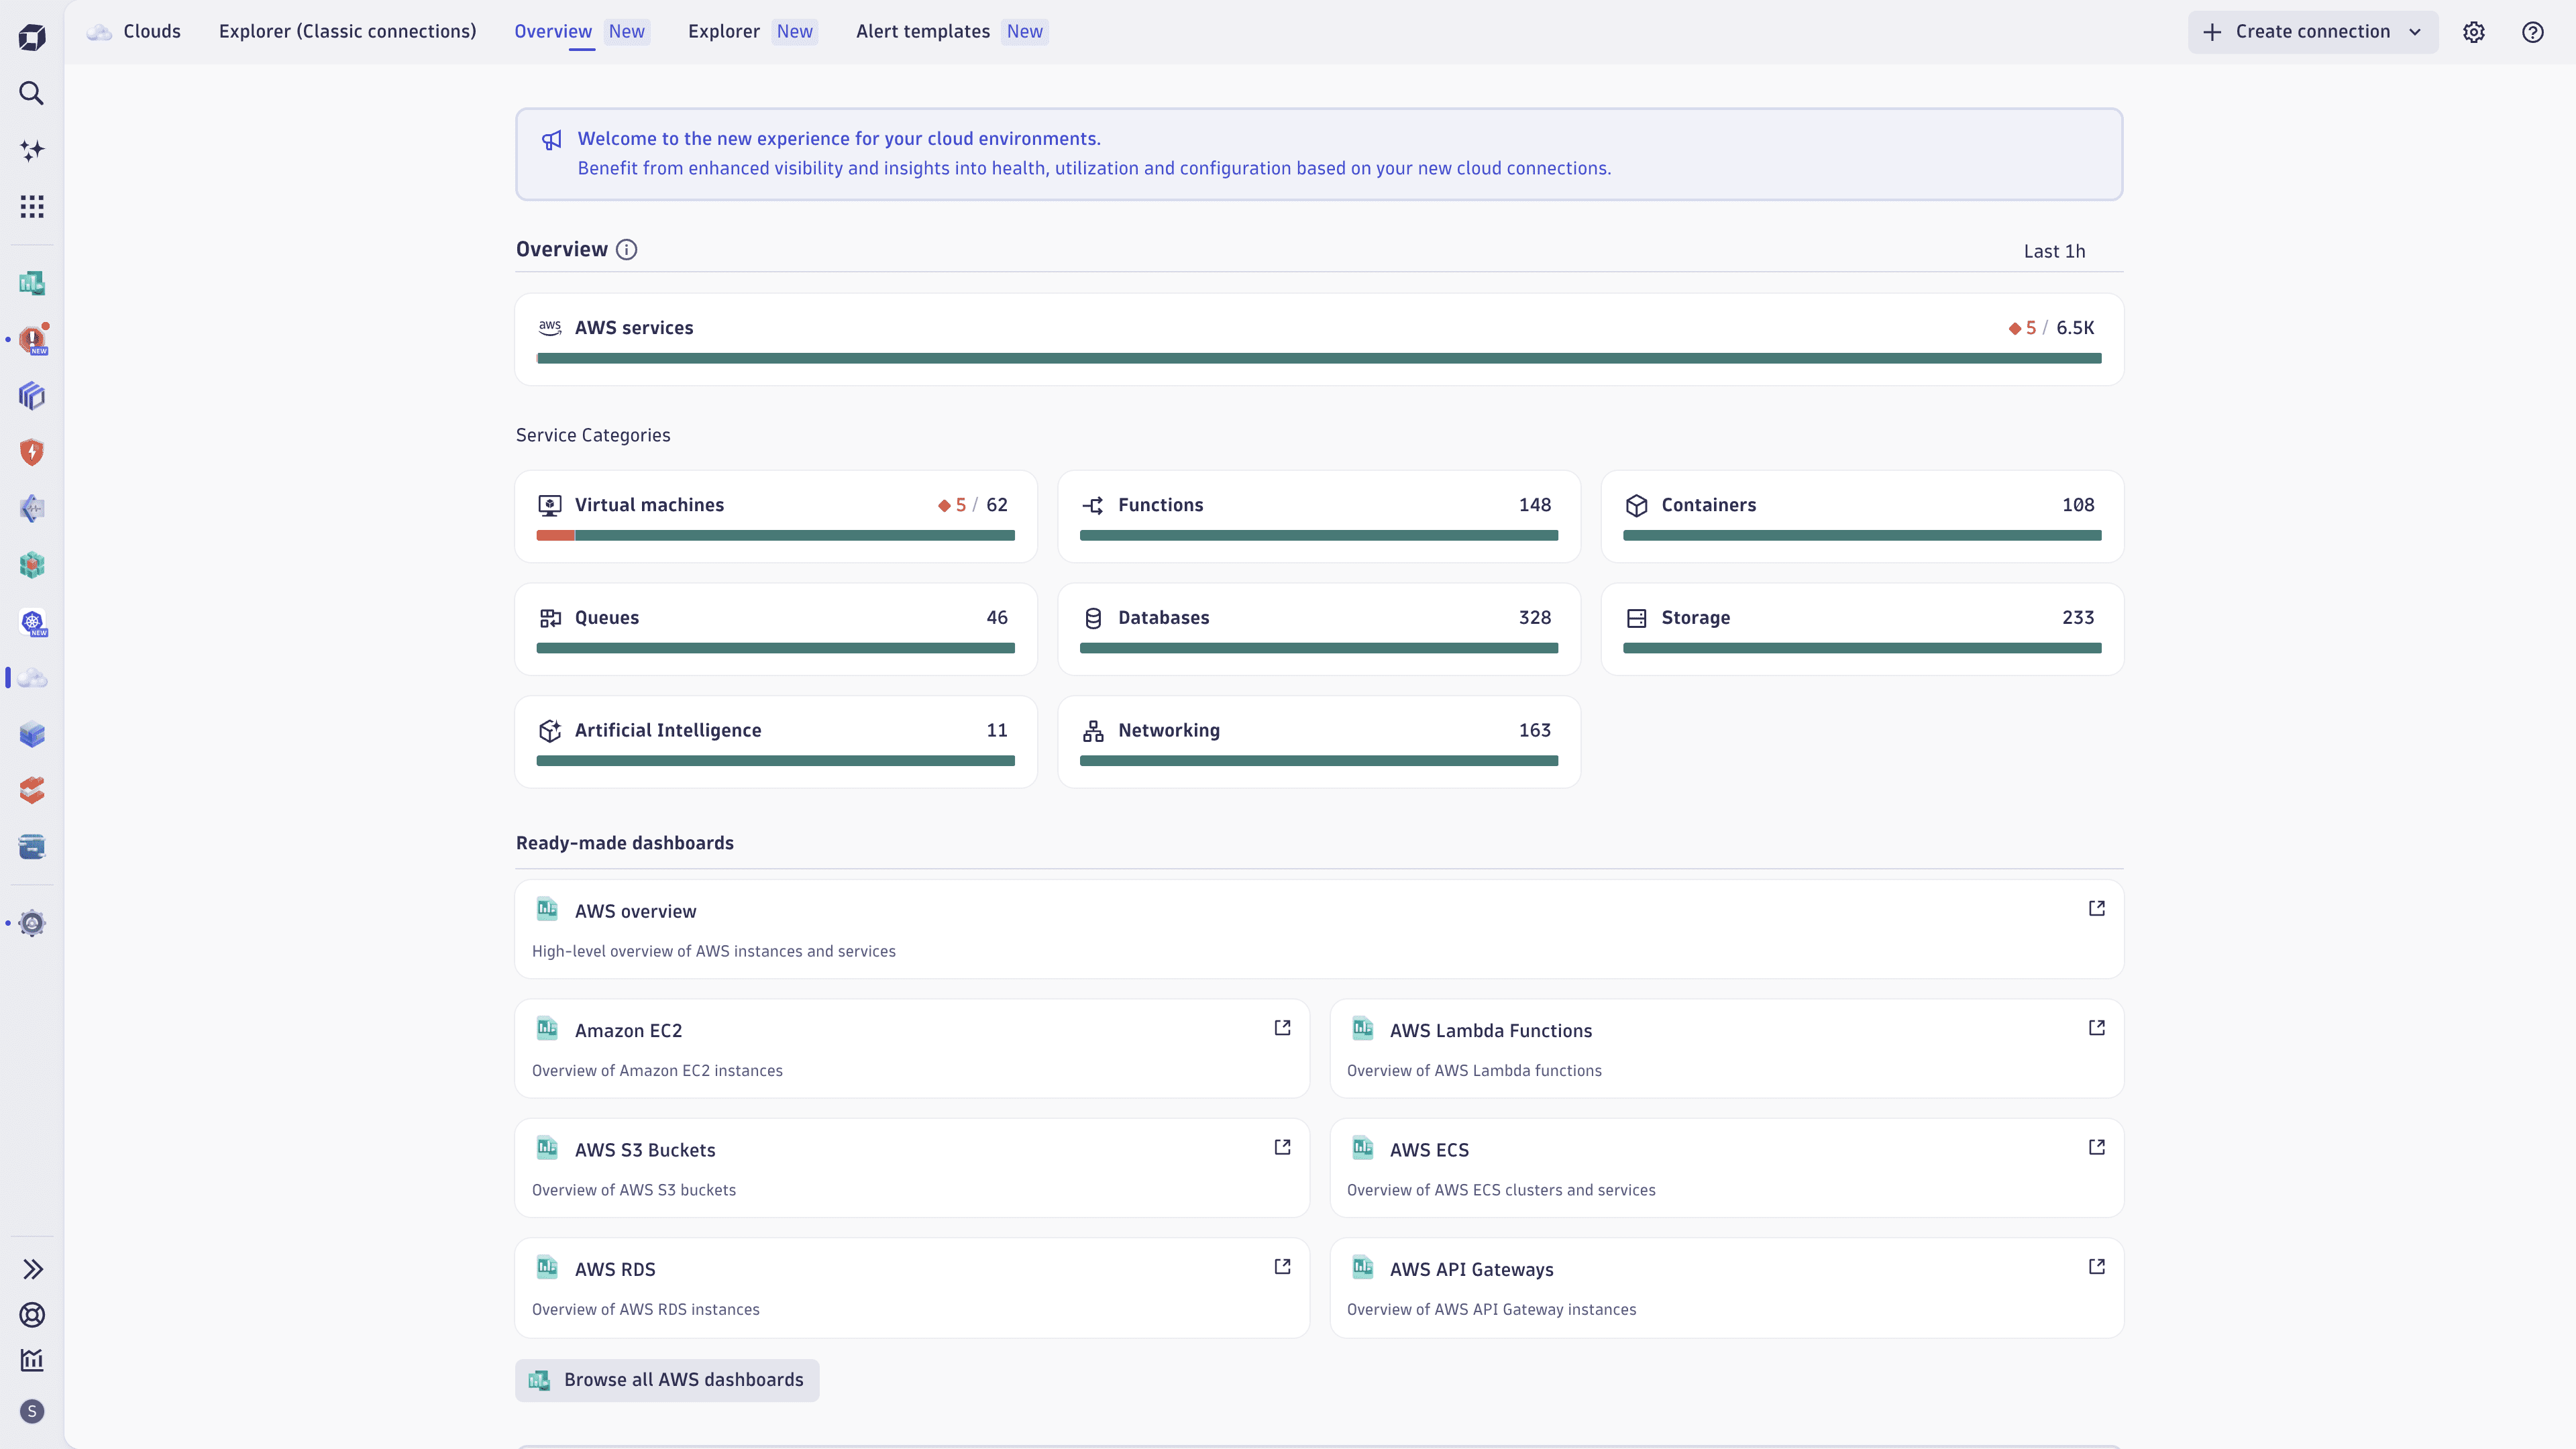The height and width of the screenshot is (1449, 2576).
Task: Open the settings gear in the top bar
Action: (2474, 31)
